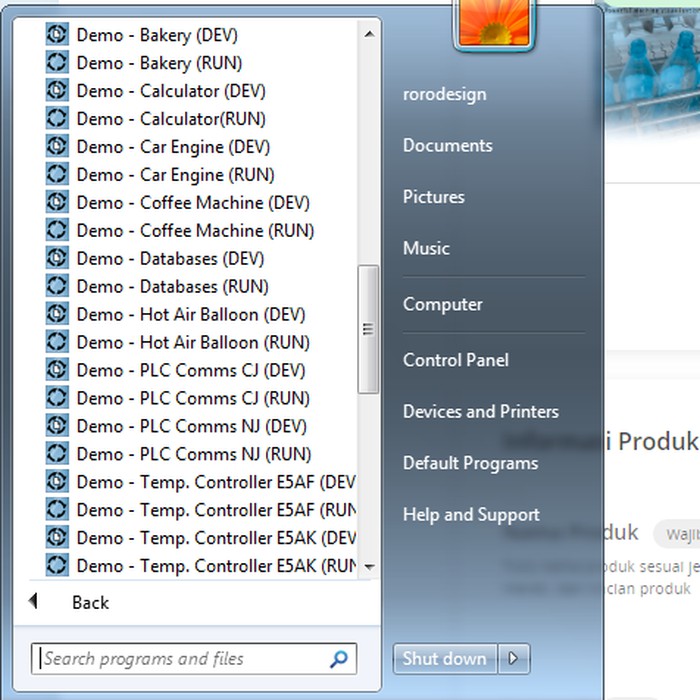Click the Demo - Temp. Controller E5AF (DEV) icon
The image size is (700, 700).
coord(57,483)
